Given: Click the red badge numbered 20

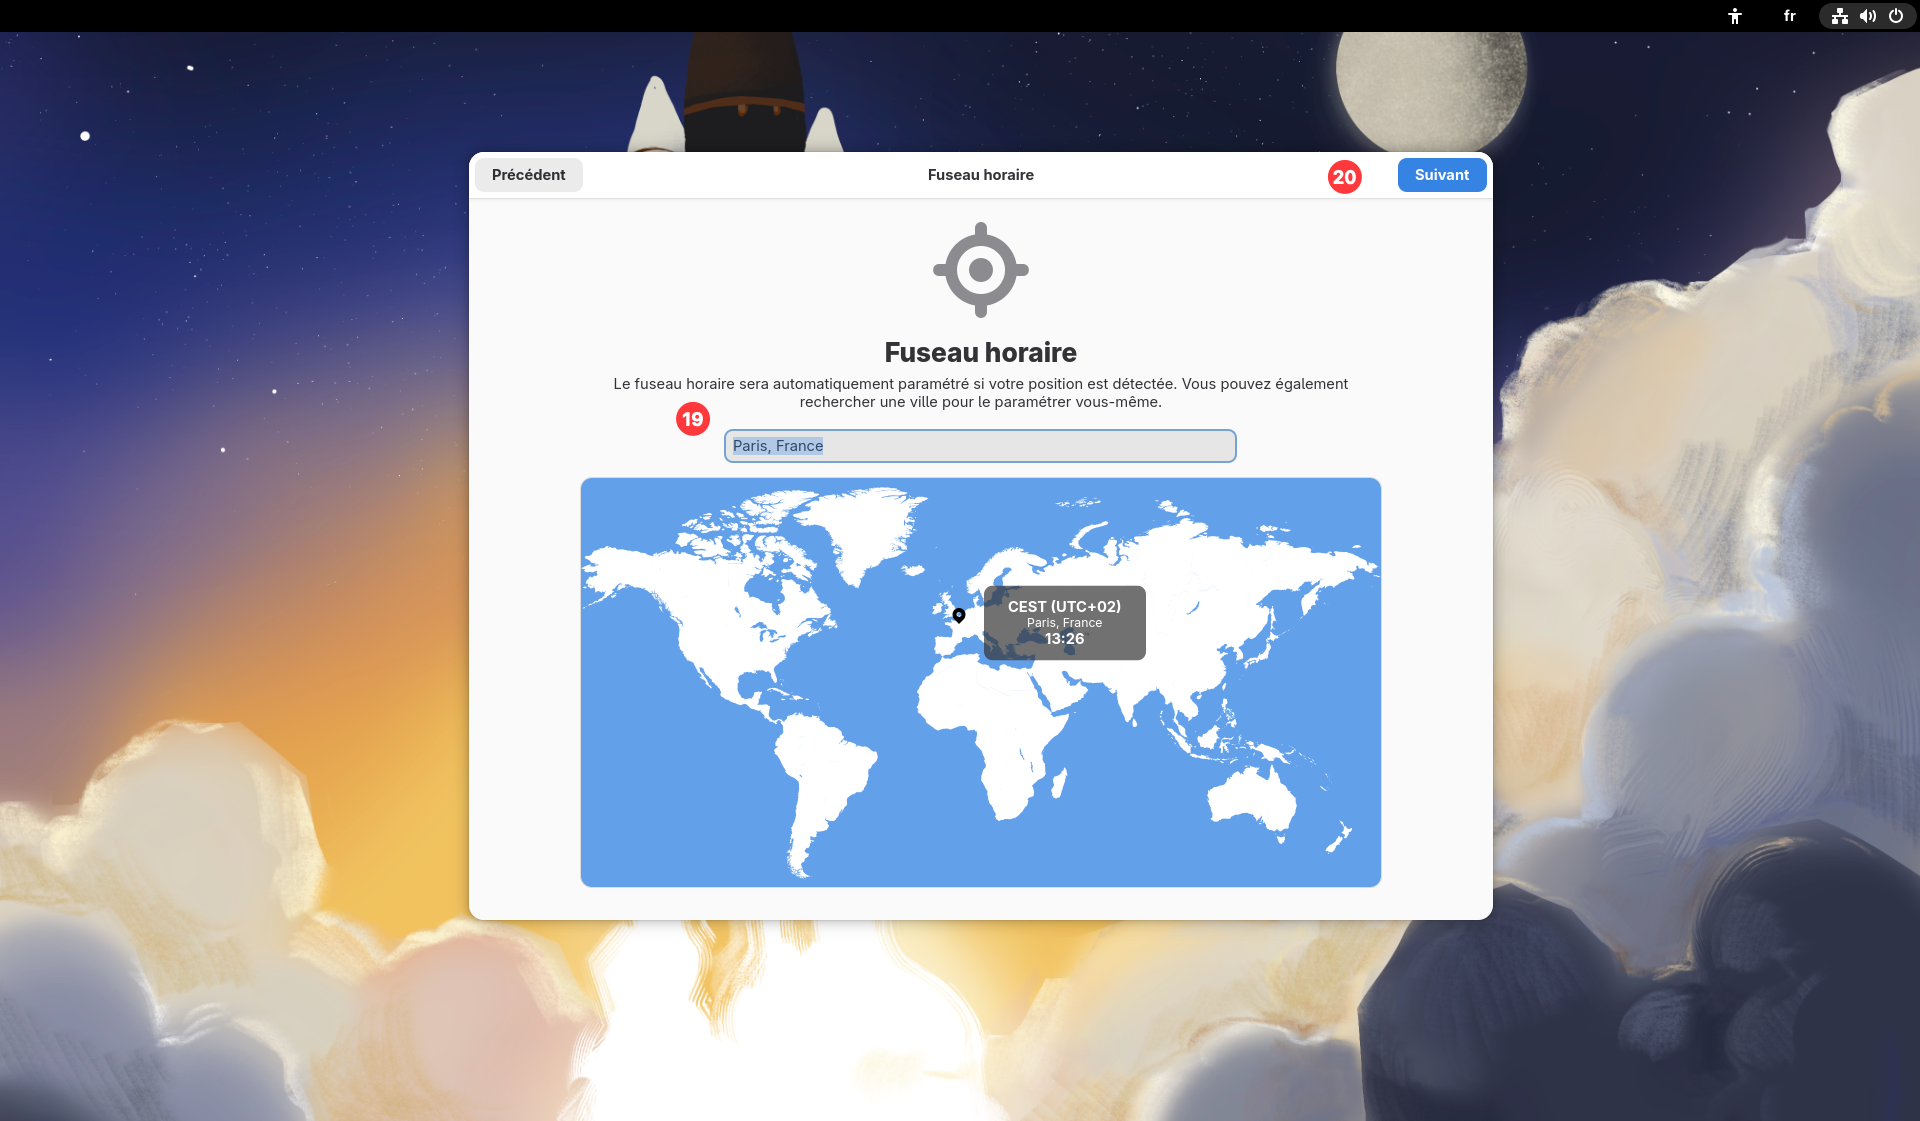Looking at the screenshot, I should 1344,177.
